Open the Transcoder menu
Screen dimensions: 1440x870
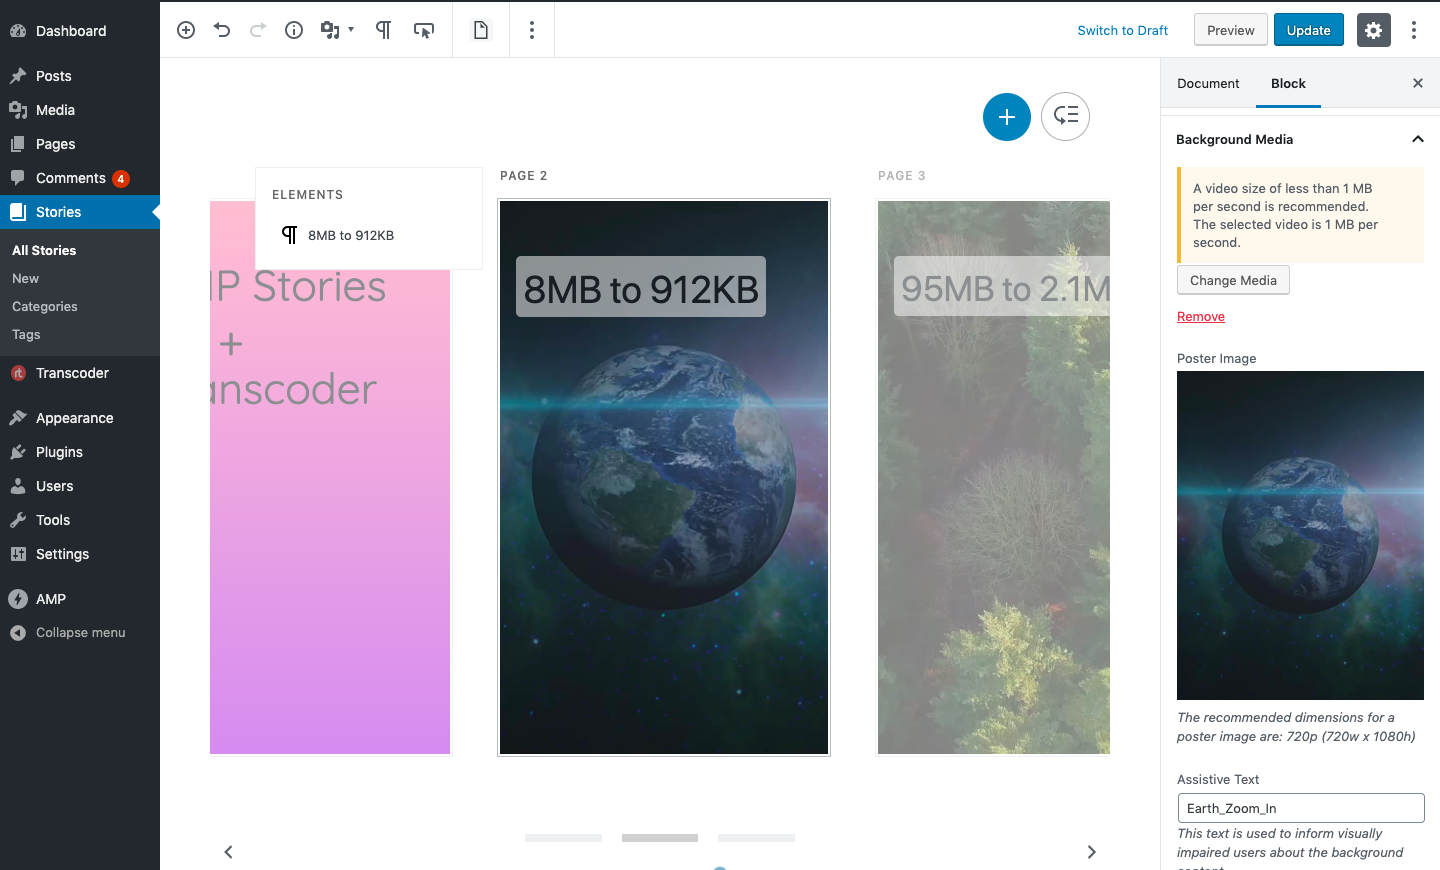coord(80,373)
